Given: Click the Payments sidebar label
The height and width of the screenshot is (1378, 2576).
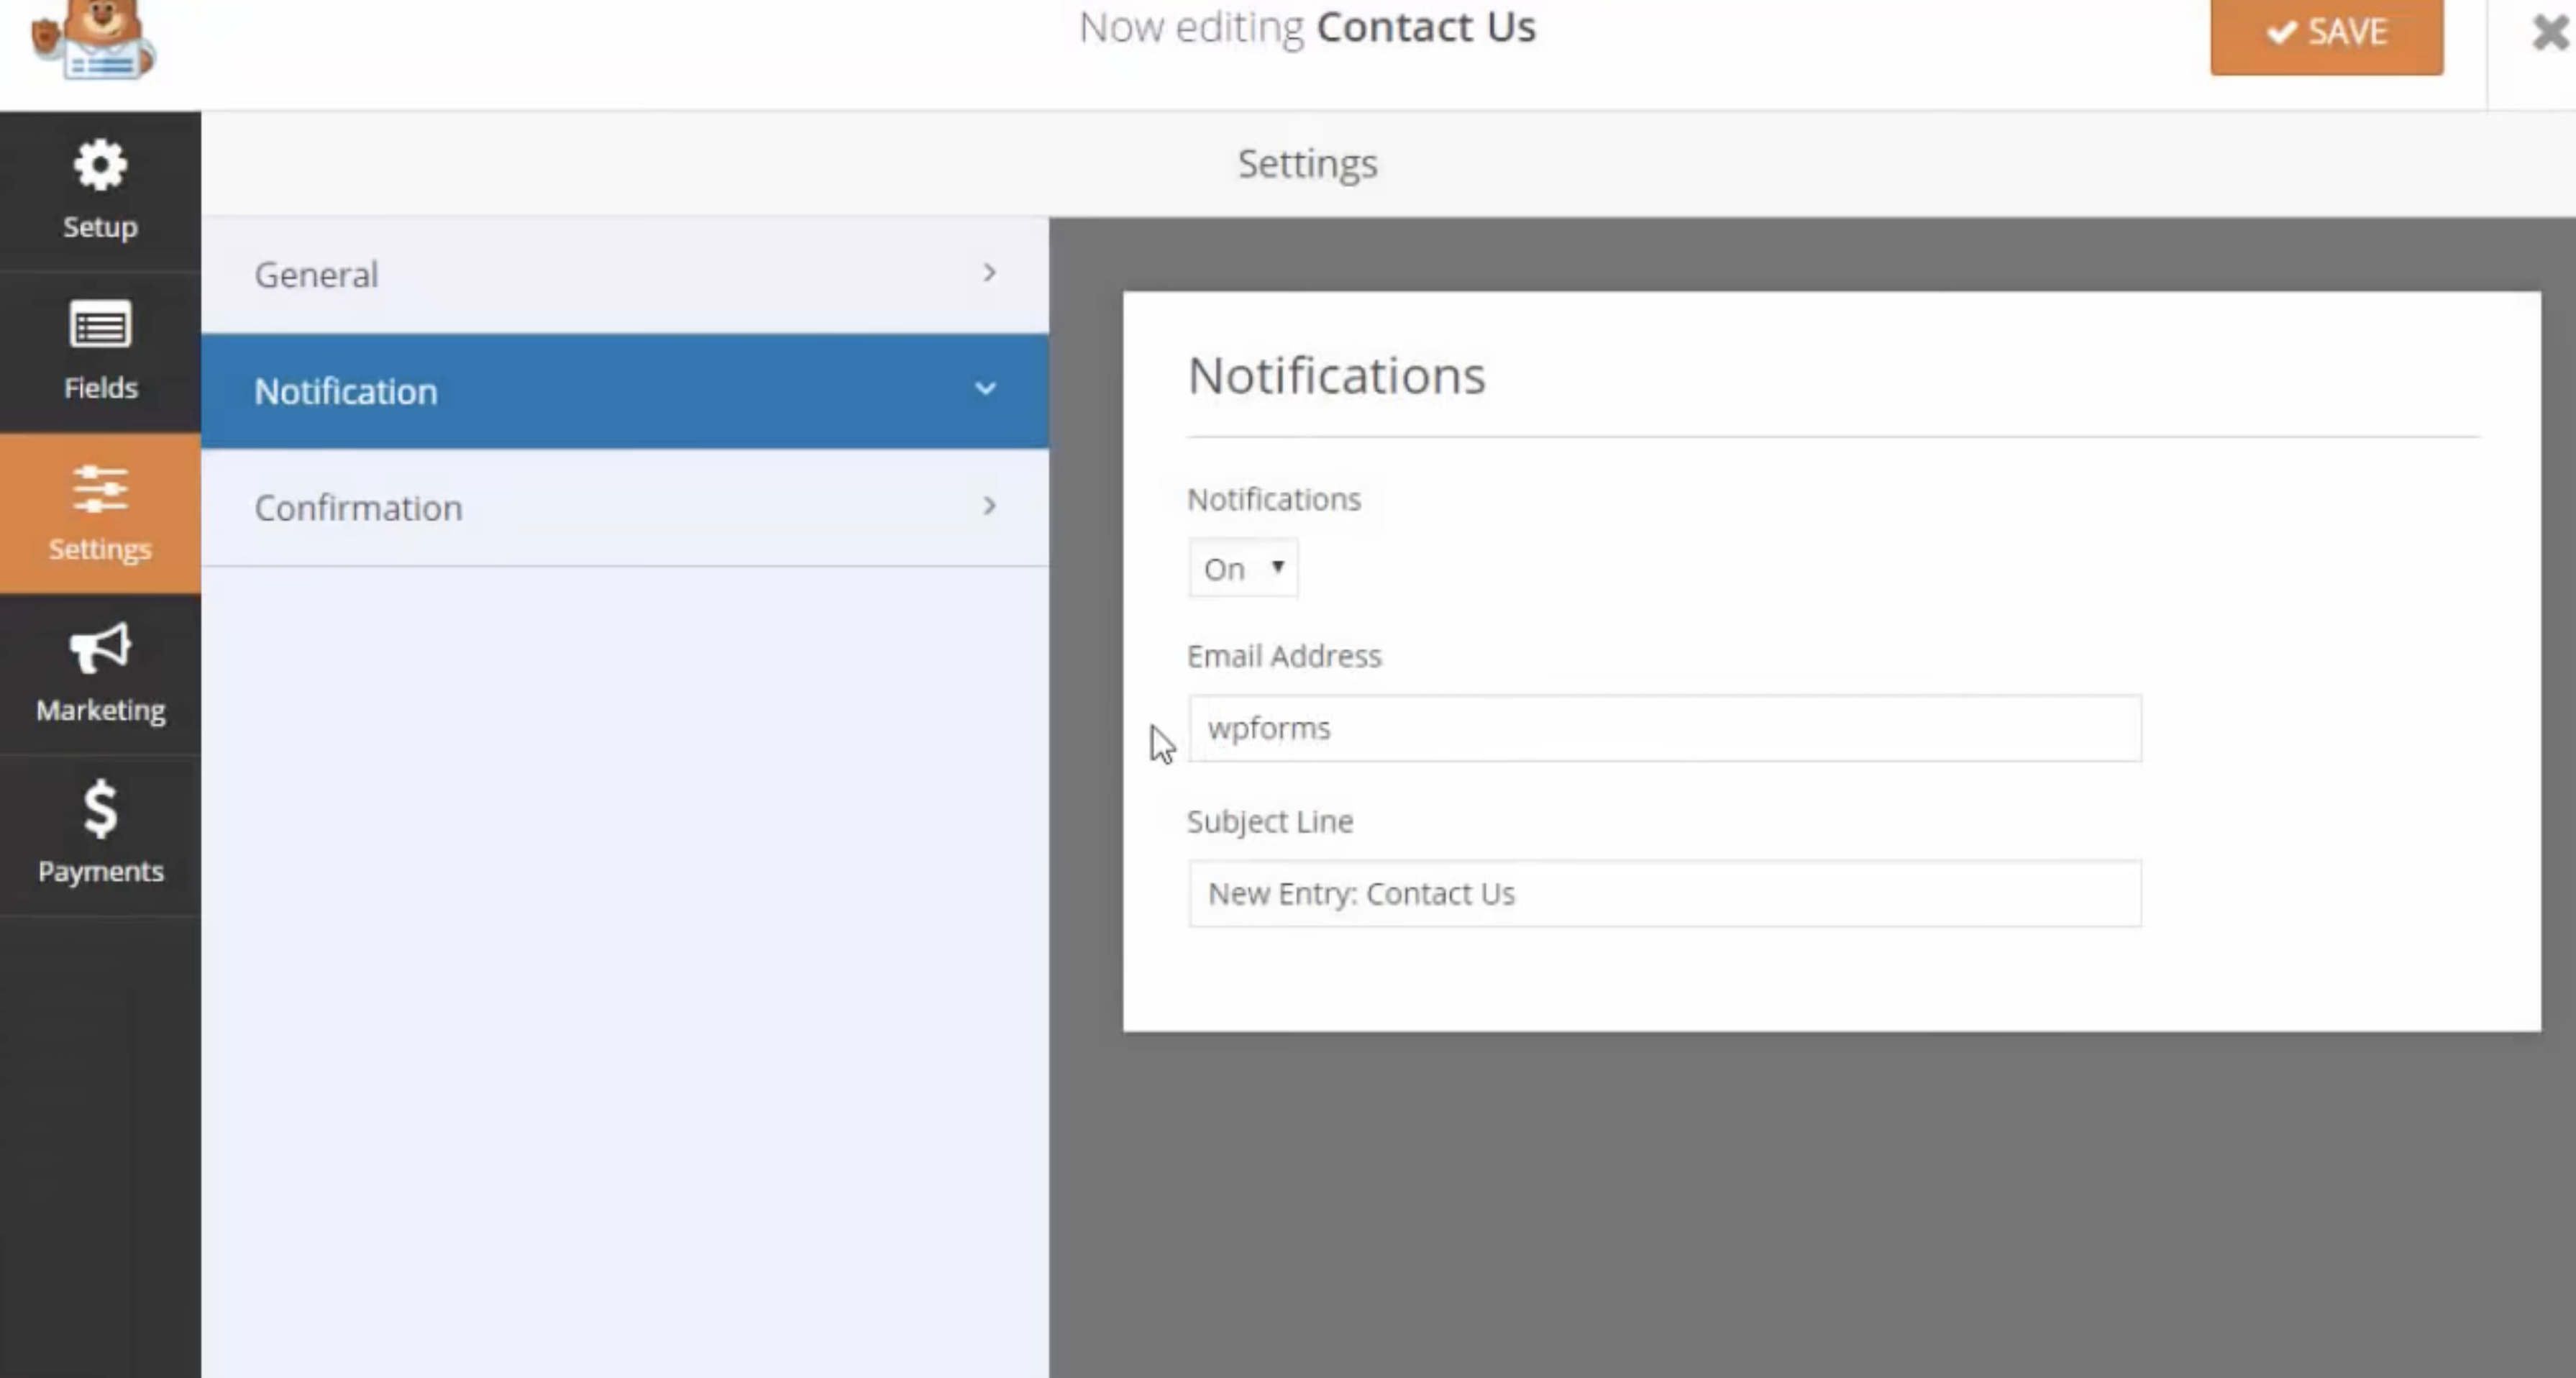Looking at the screenshot, I should coord(100,871).
